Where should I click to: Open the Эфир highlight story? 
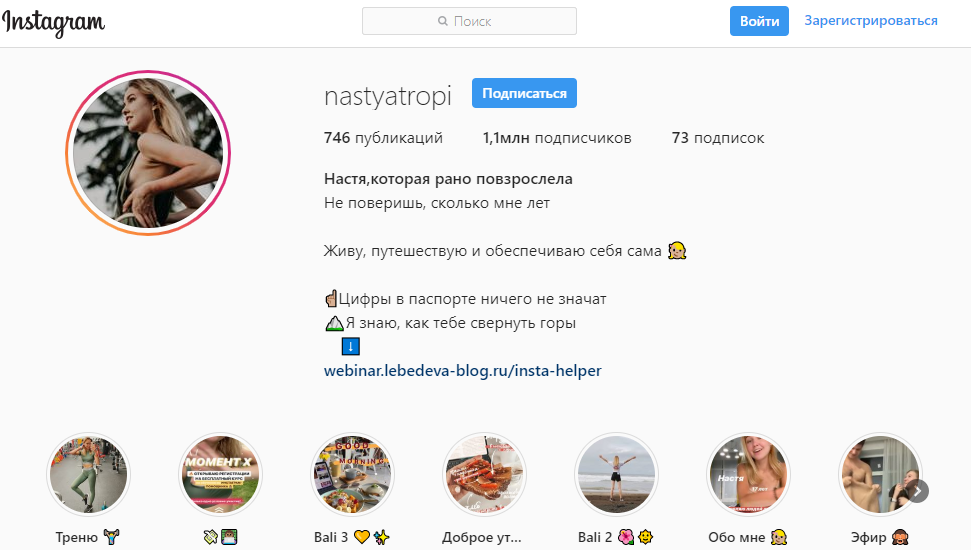tap(880, 474)
